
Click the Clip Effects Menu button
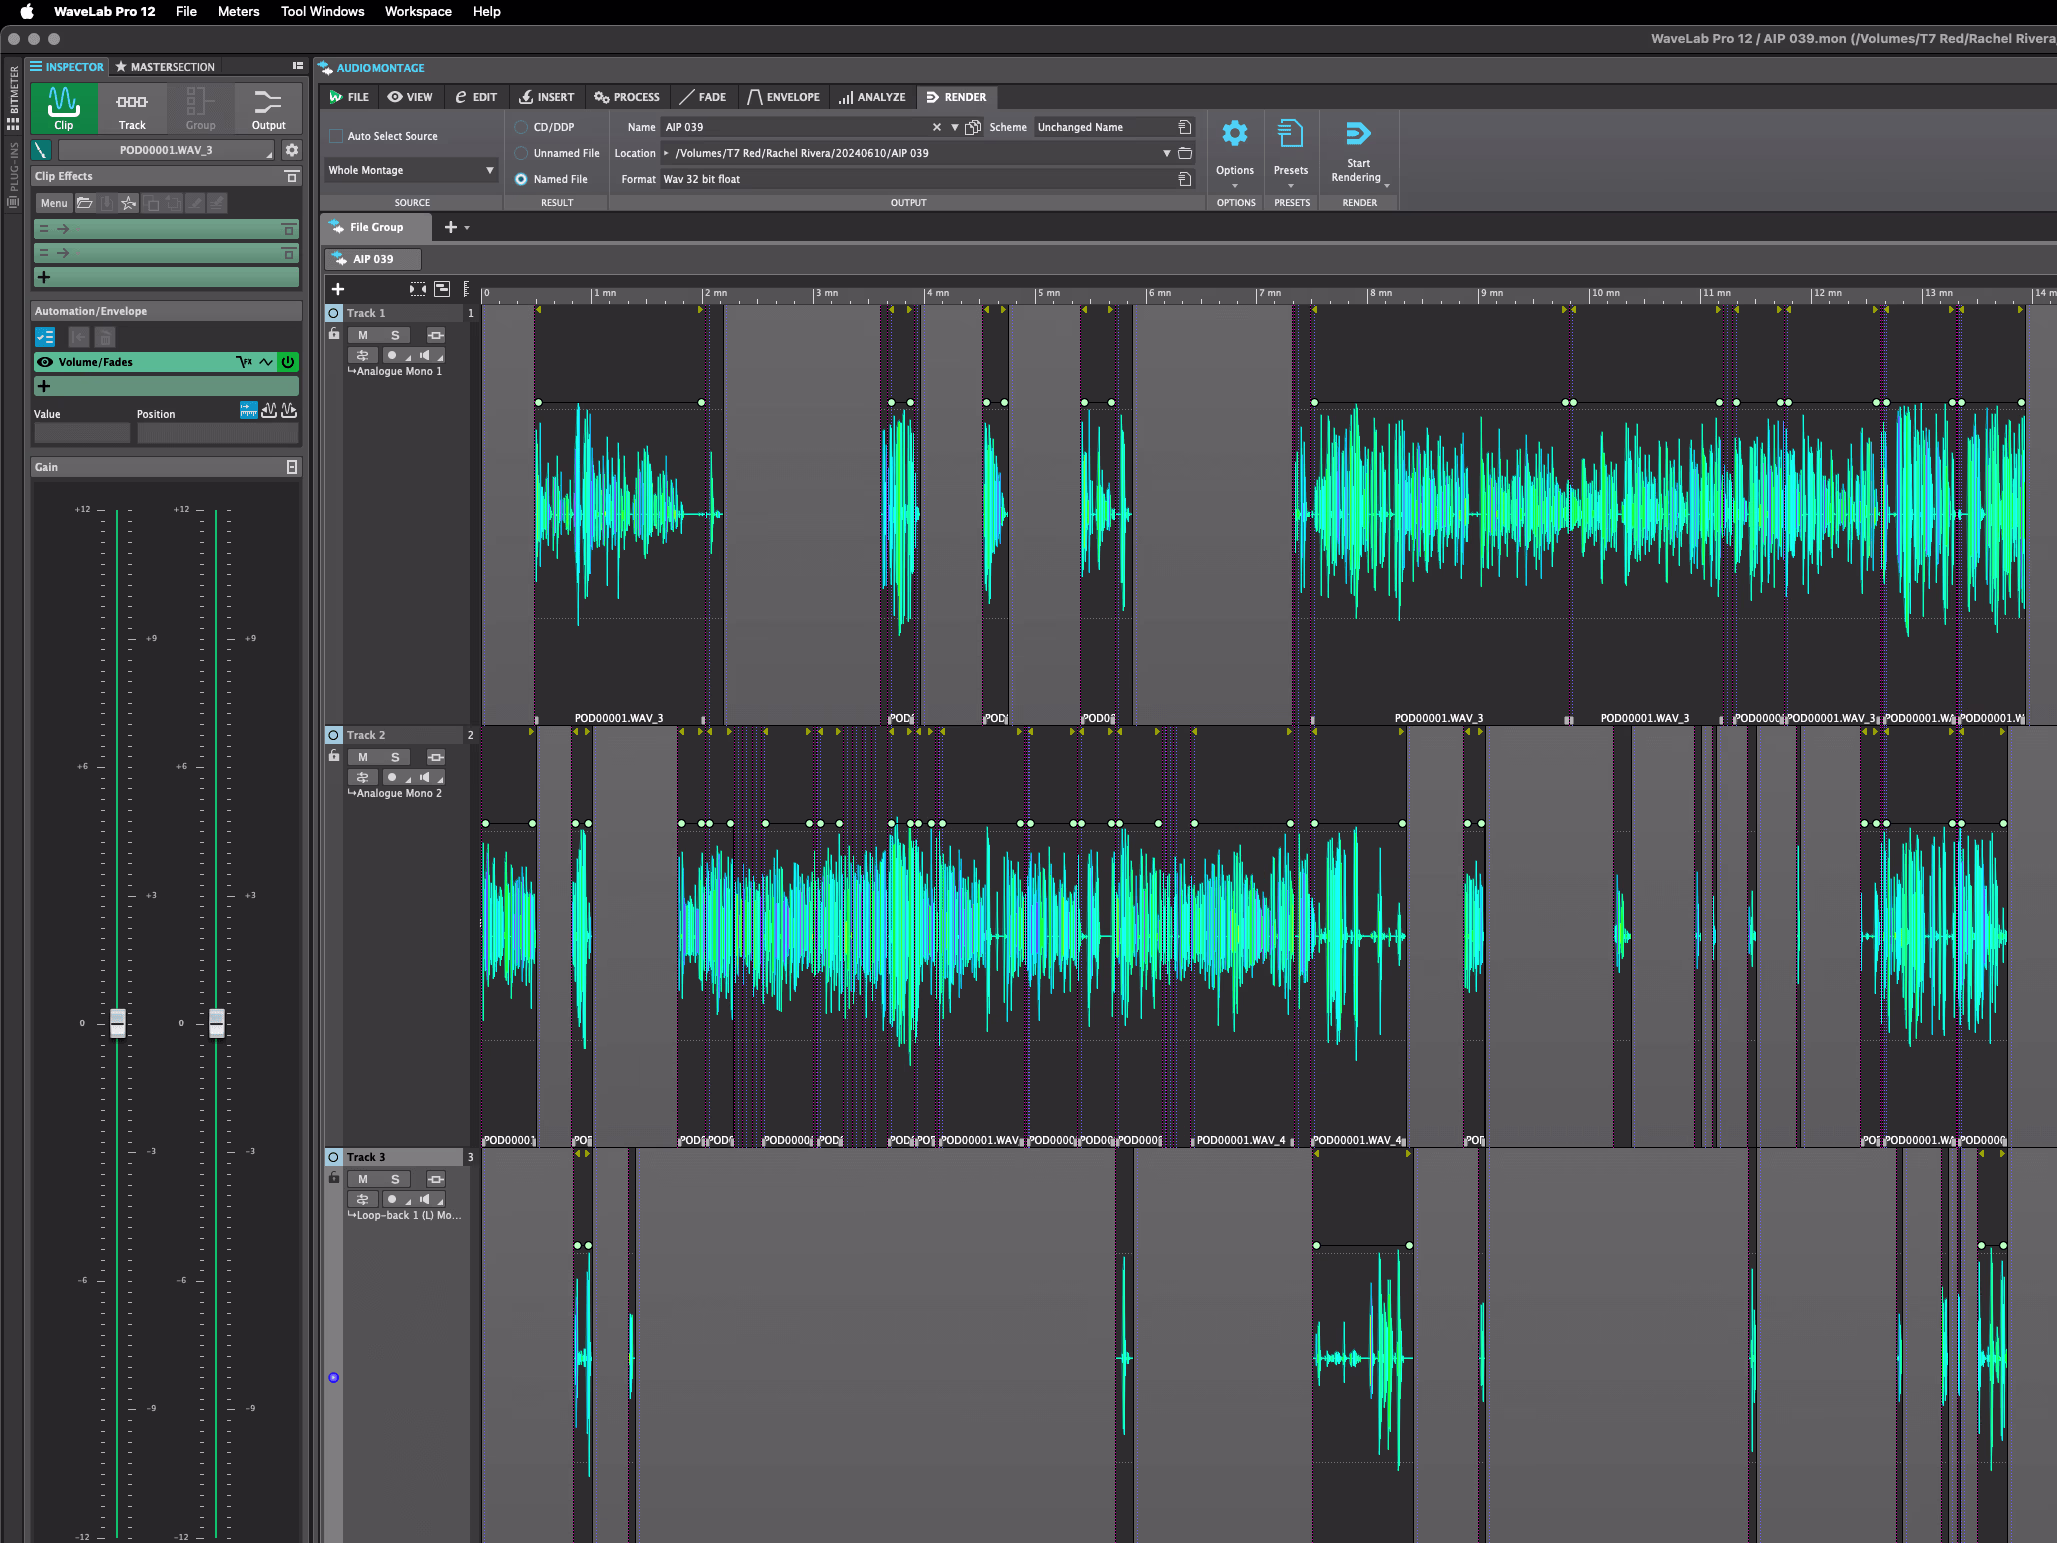(x=54, y=203)
